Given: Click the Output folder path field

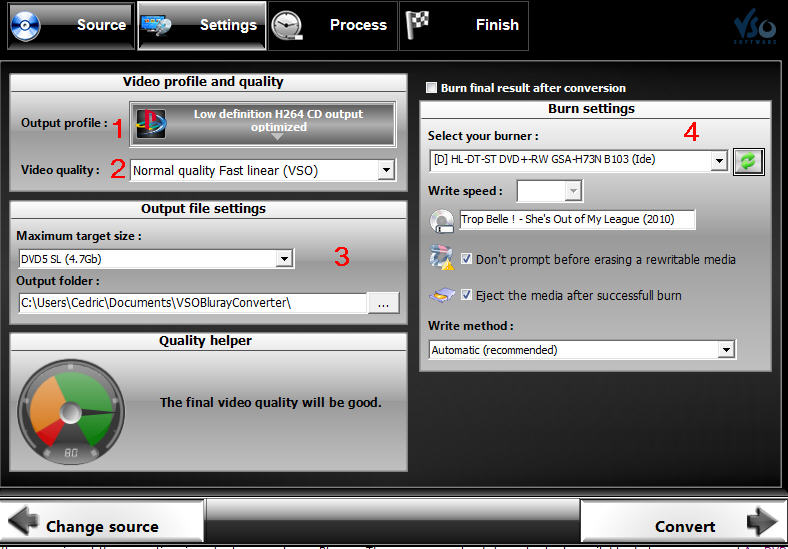Looking at the screenshot, I should pos(193,303).
